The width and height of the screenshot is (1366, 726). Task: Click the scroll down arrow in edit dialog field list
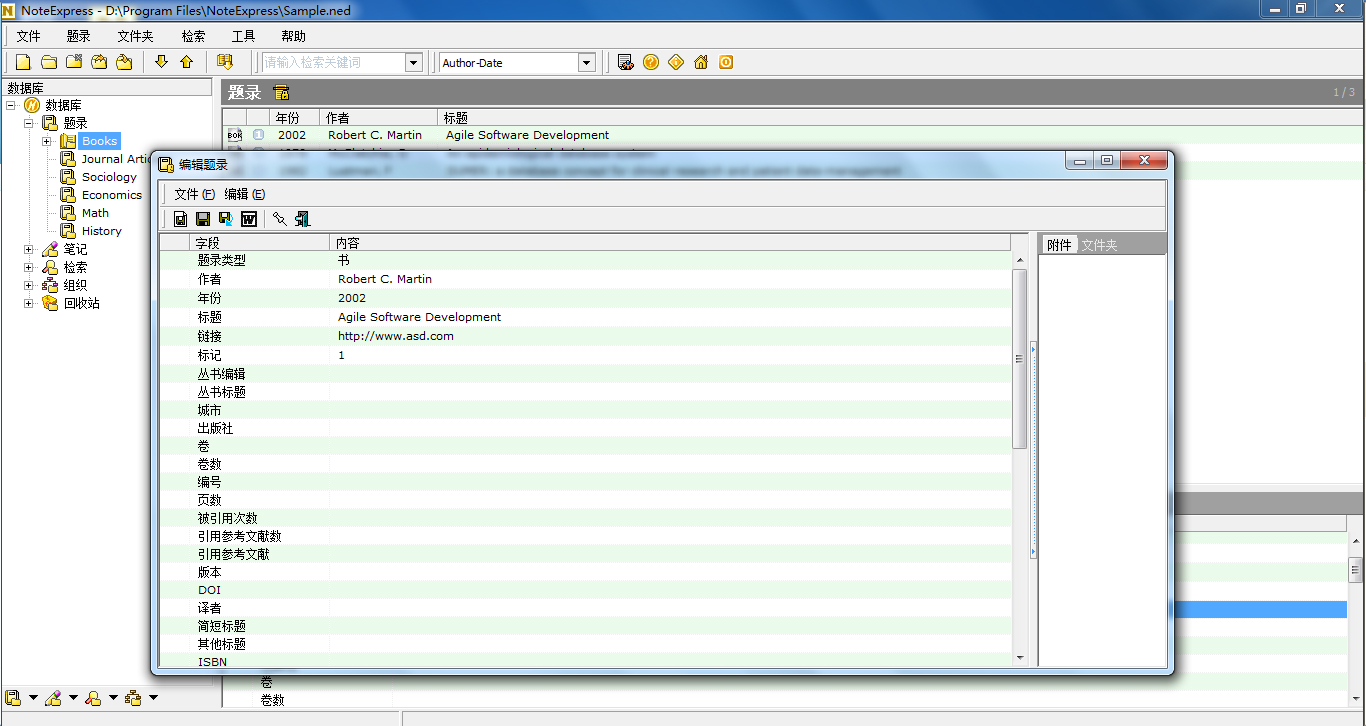click(x=1020, y=658)
